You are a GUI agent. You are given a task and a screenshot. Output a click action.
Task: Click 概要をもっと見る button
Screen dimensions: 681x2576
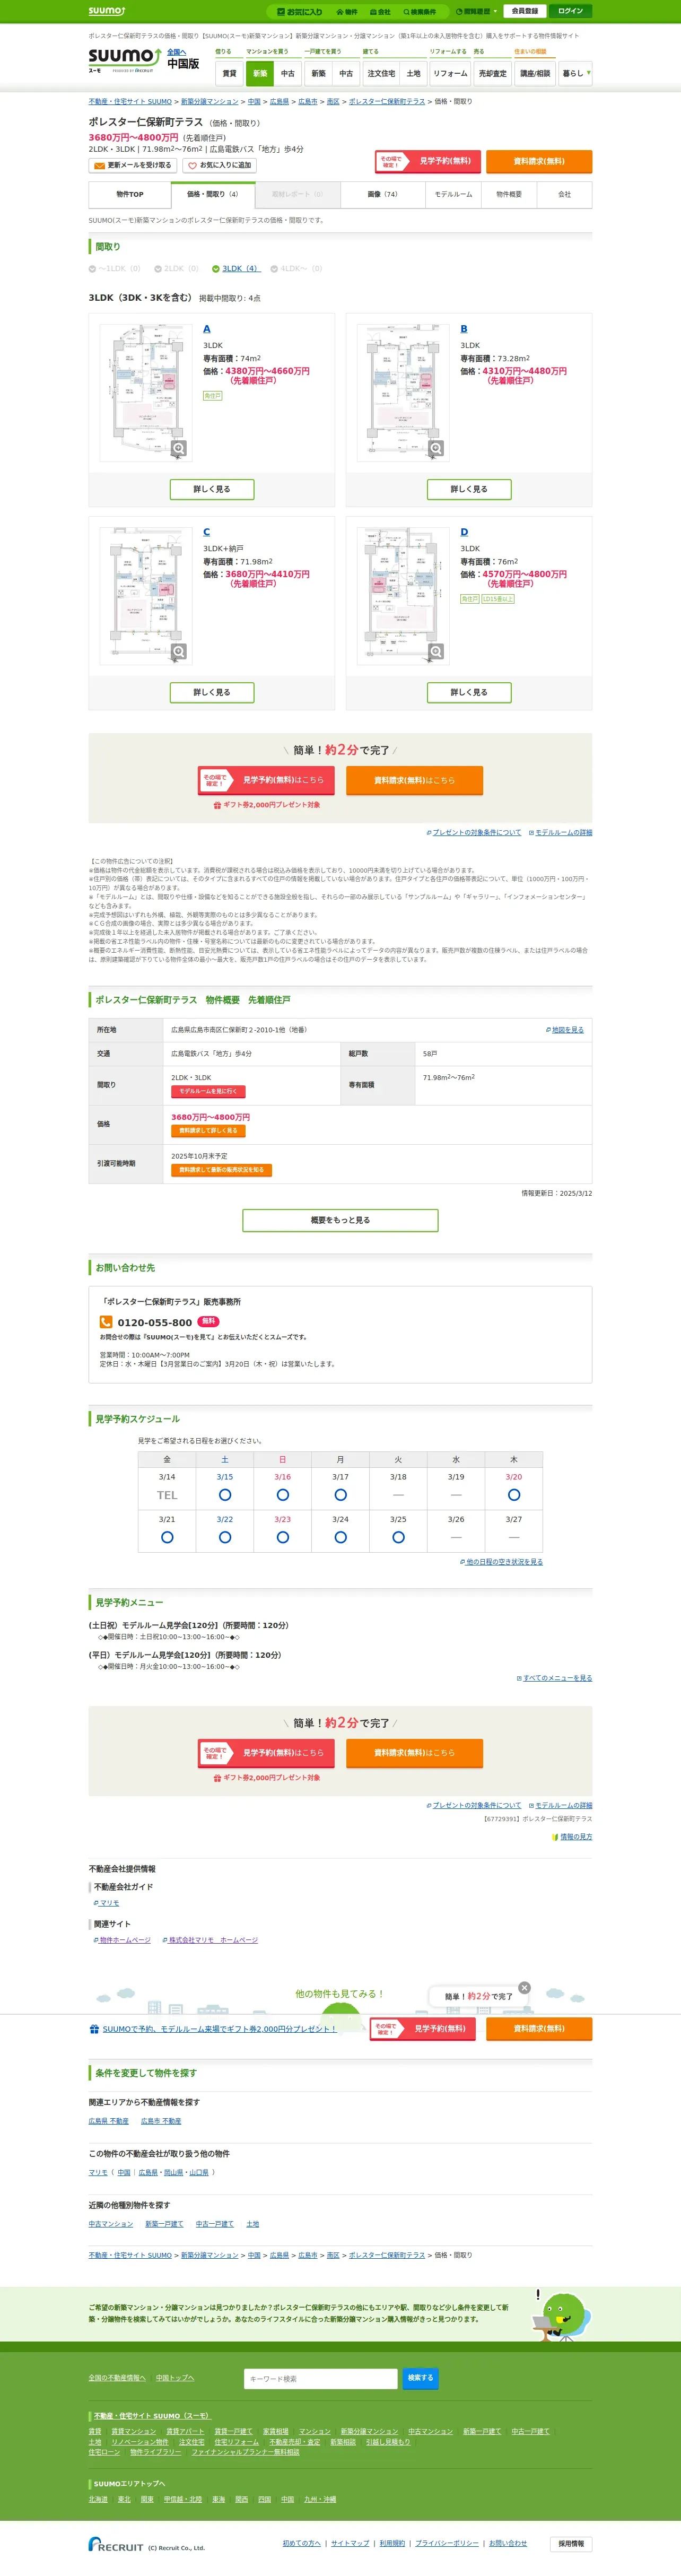(340, 1220)
